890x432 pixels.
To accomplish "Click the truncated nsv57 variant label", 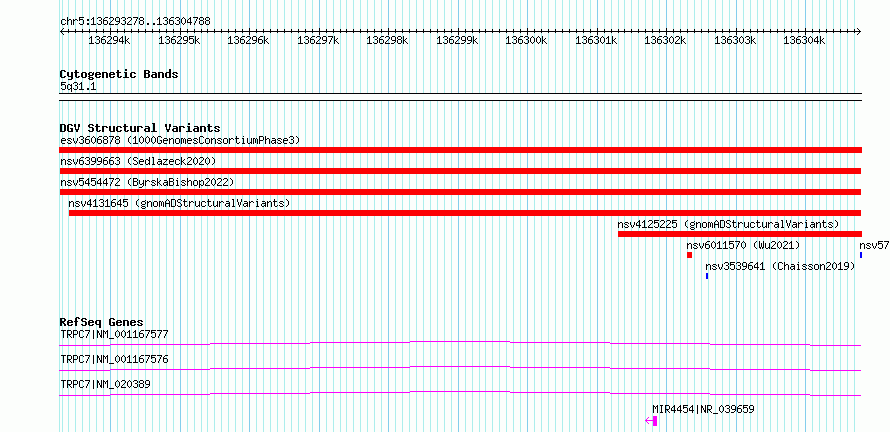I will (x=875, y=245).
